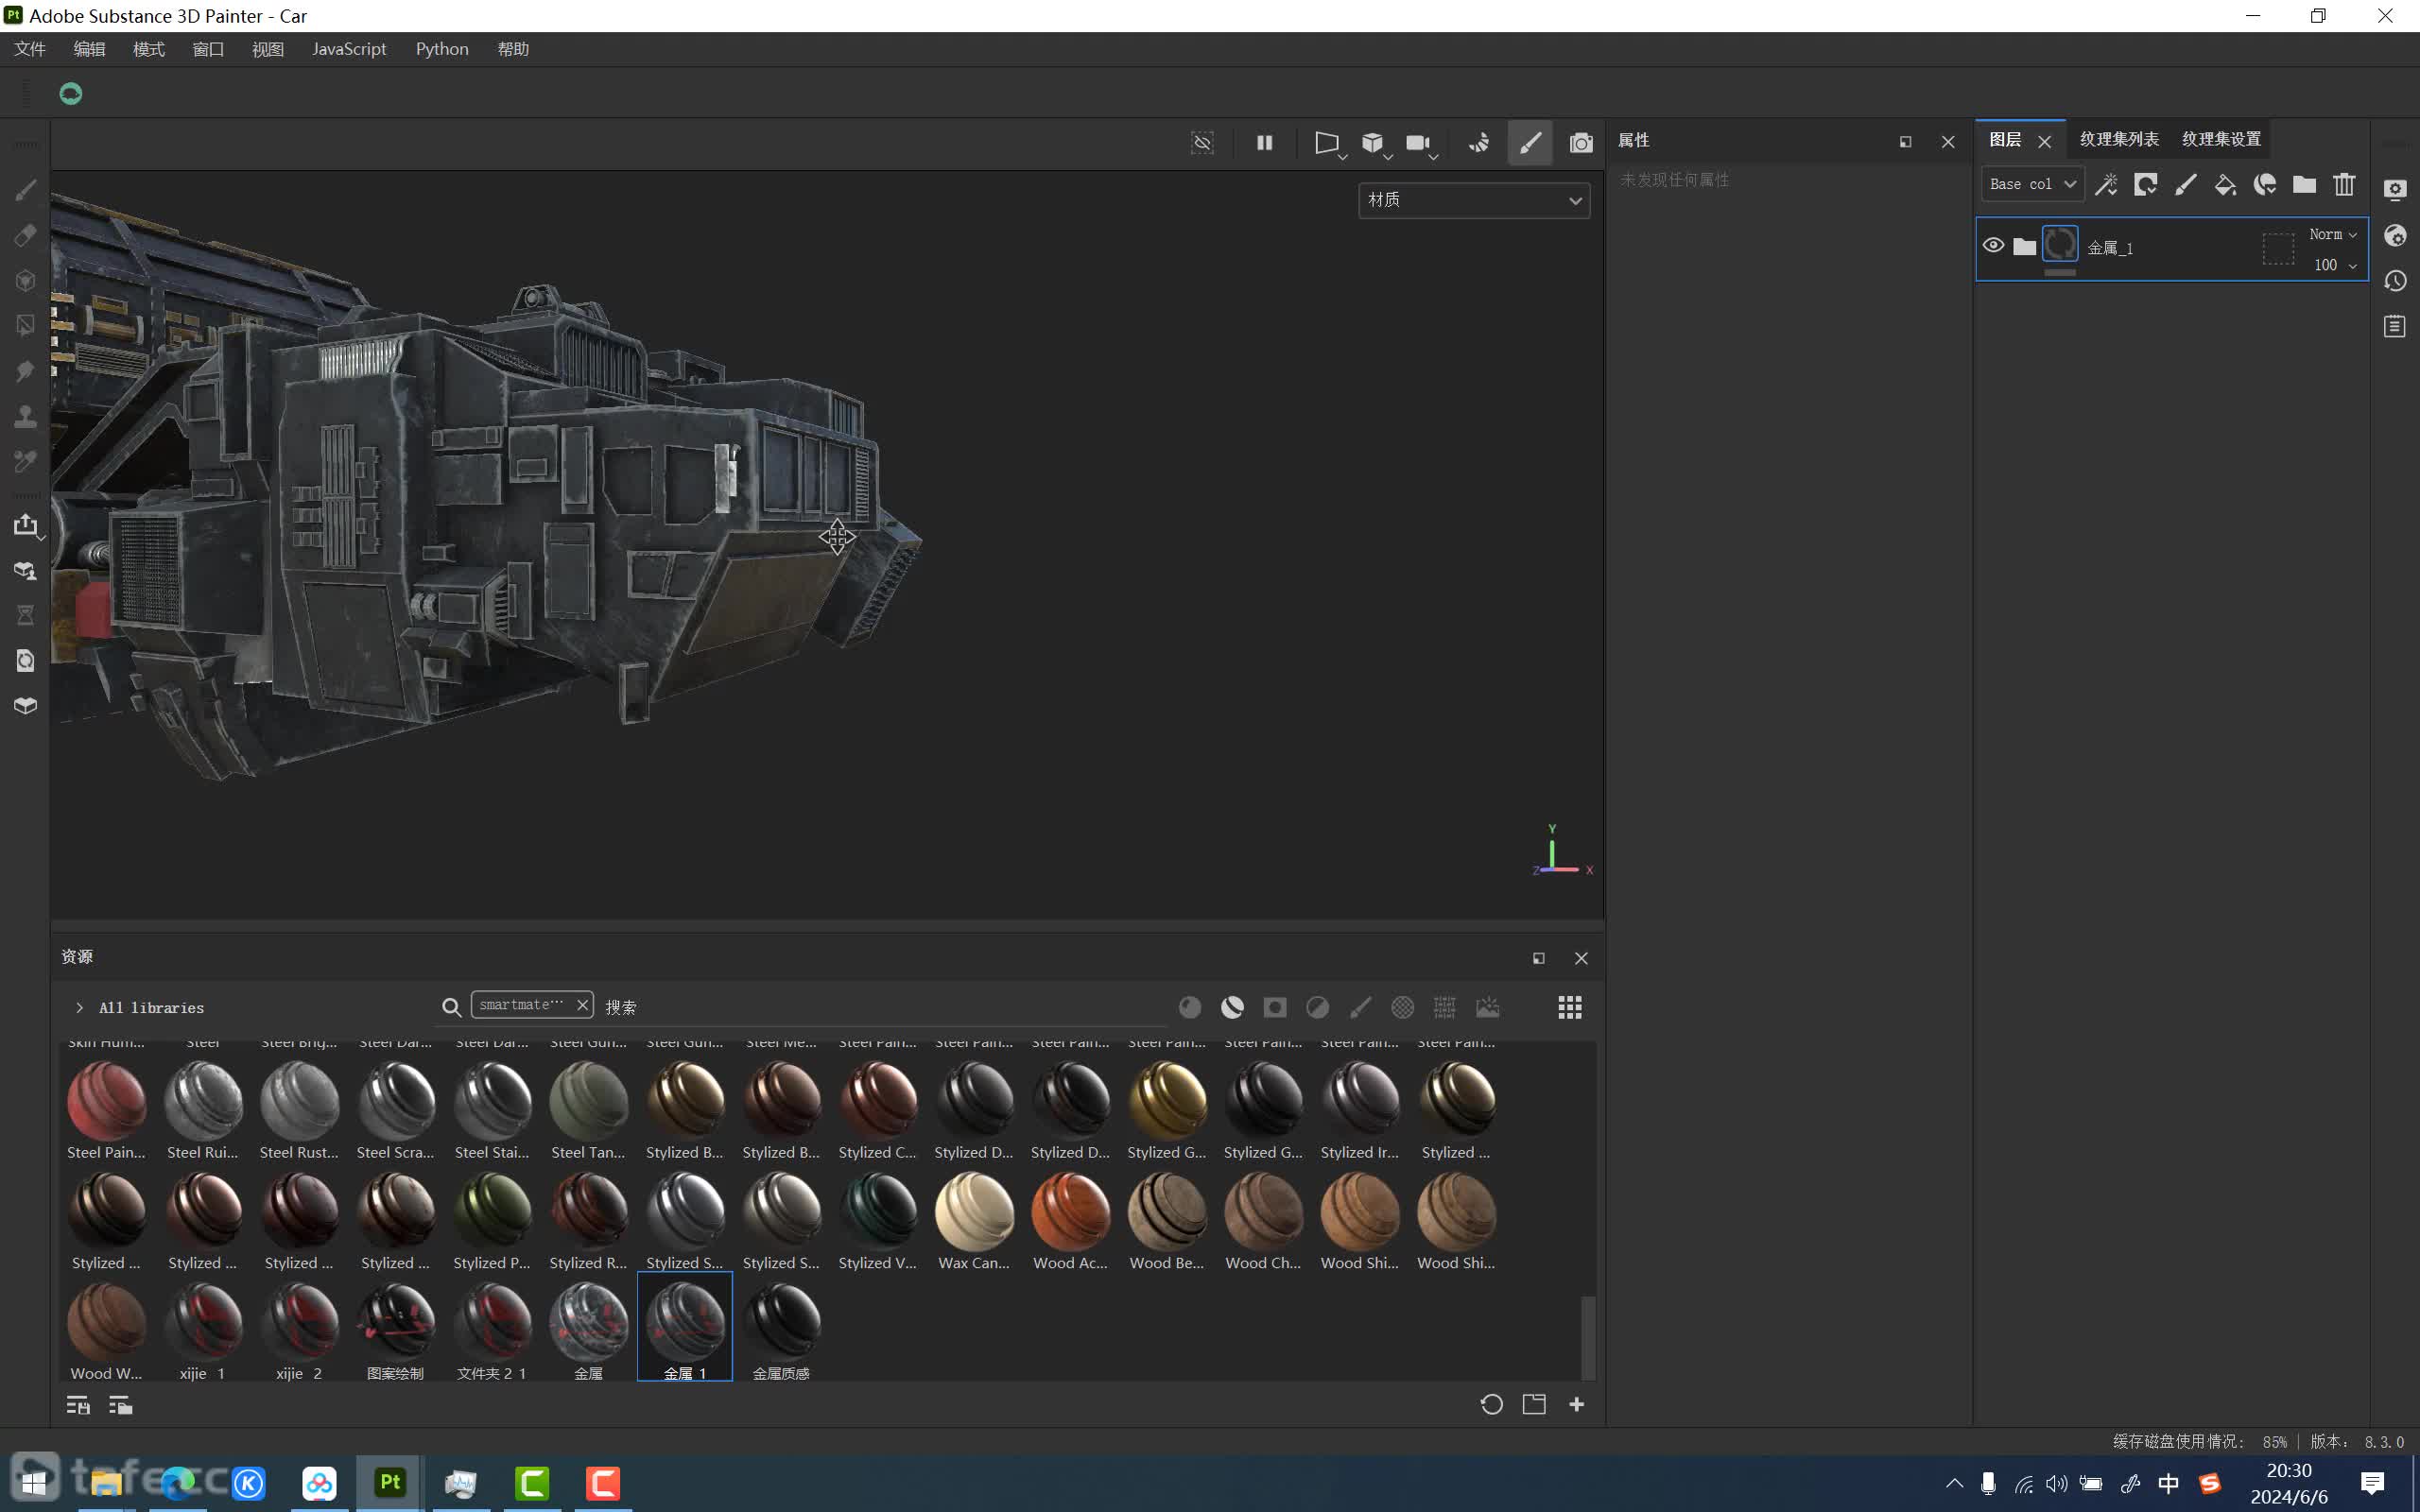Pause the viewport rendering
The width and height of the screenshot is (2420, 1512).
pyautogui.click(x=1264, y=143)
